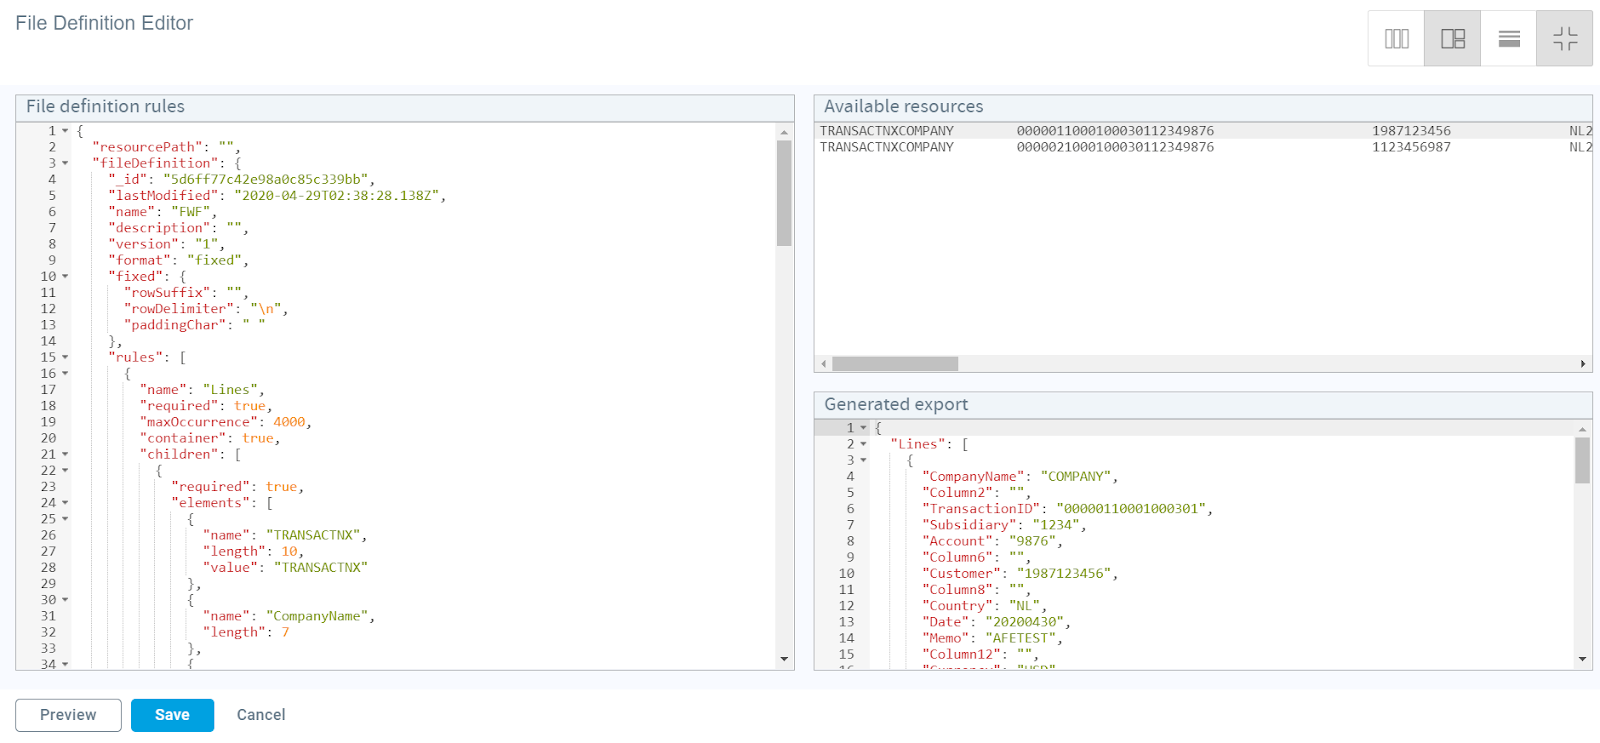
Task: Click the "maxOccurrence": 4000 value
Action: [x=289, y=422]
